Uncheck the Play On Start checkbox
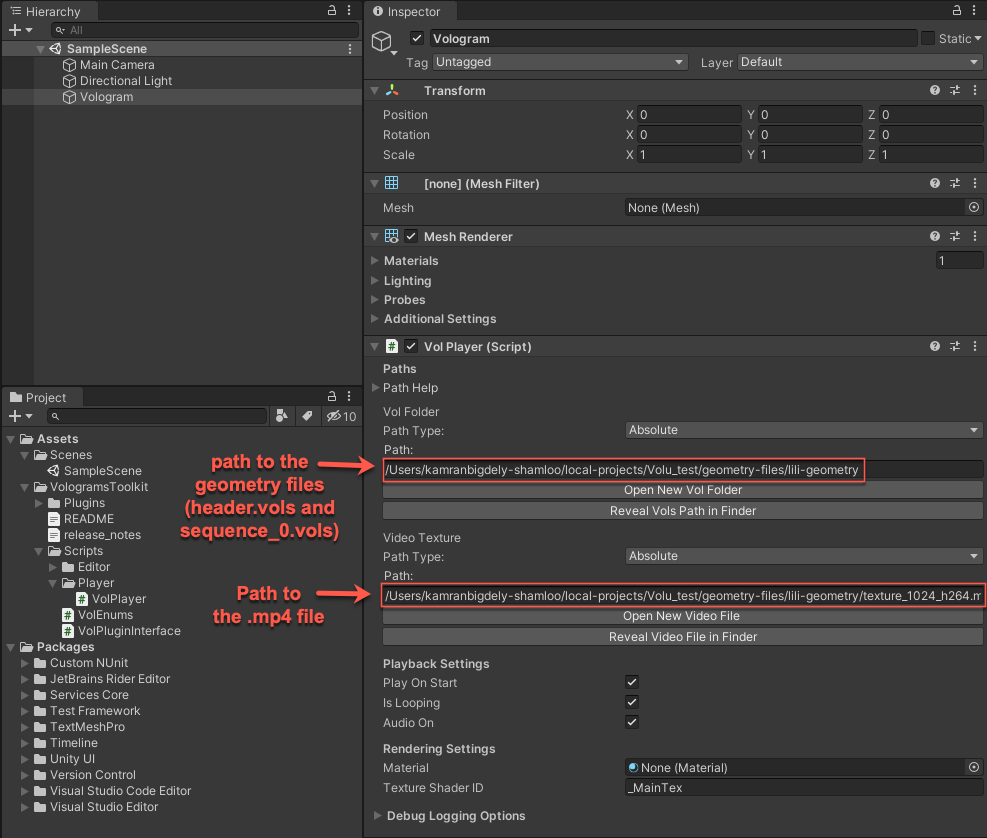987x838 pixels. click(632, 683)
